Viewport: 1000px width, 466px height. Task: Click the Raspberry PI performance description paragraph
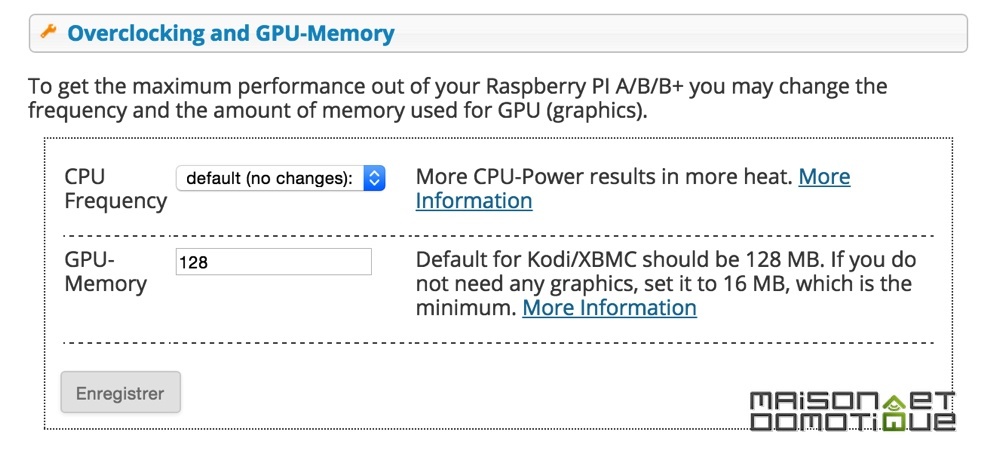(x=457, y=98)
